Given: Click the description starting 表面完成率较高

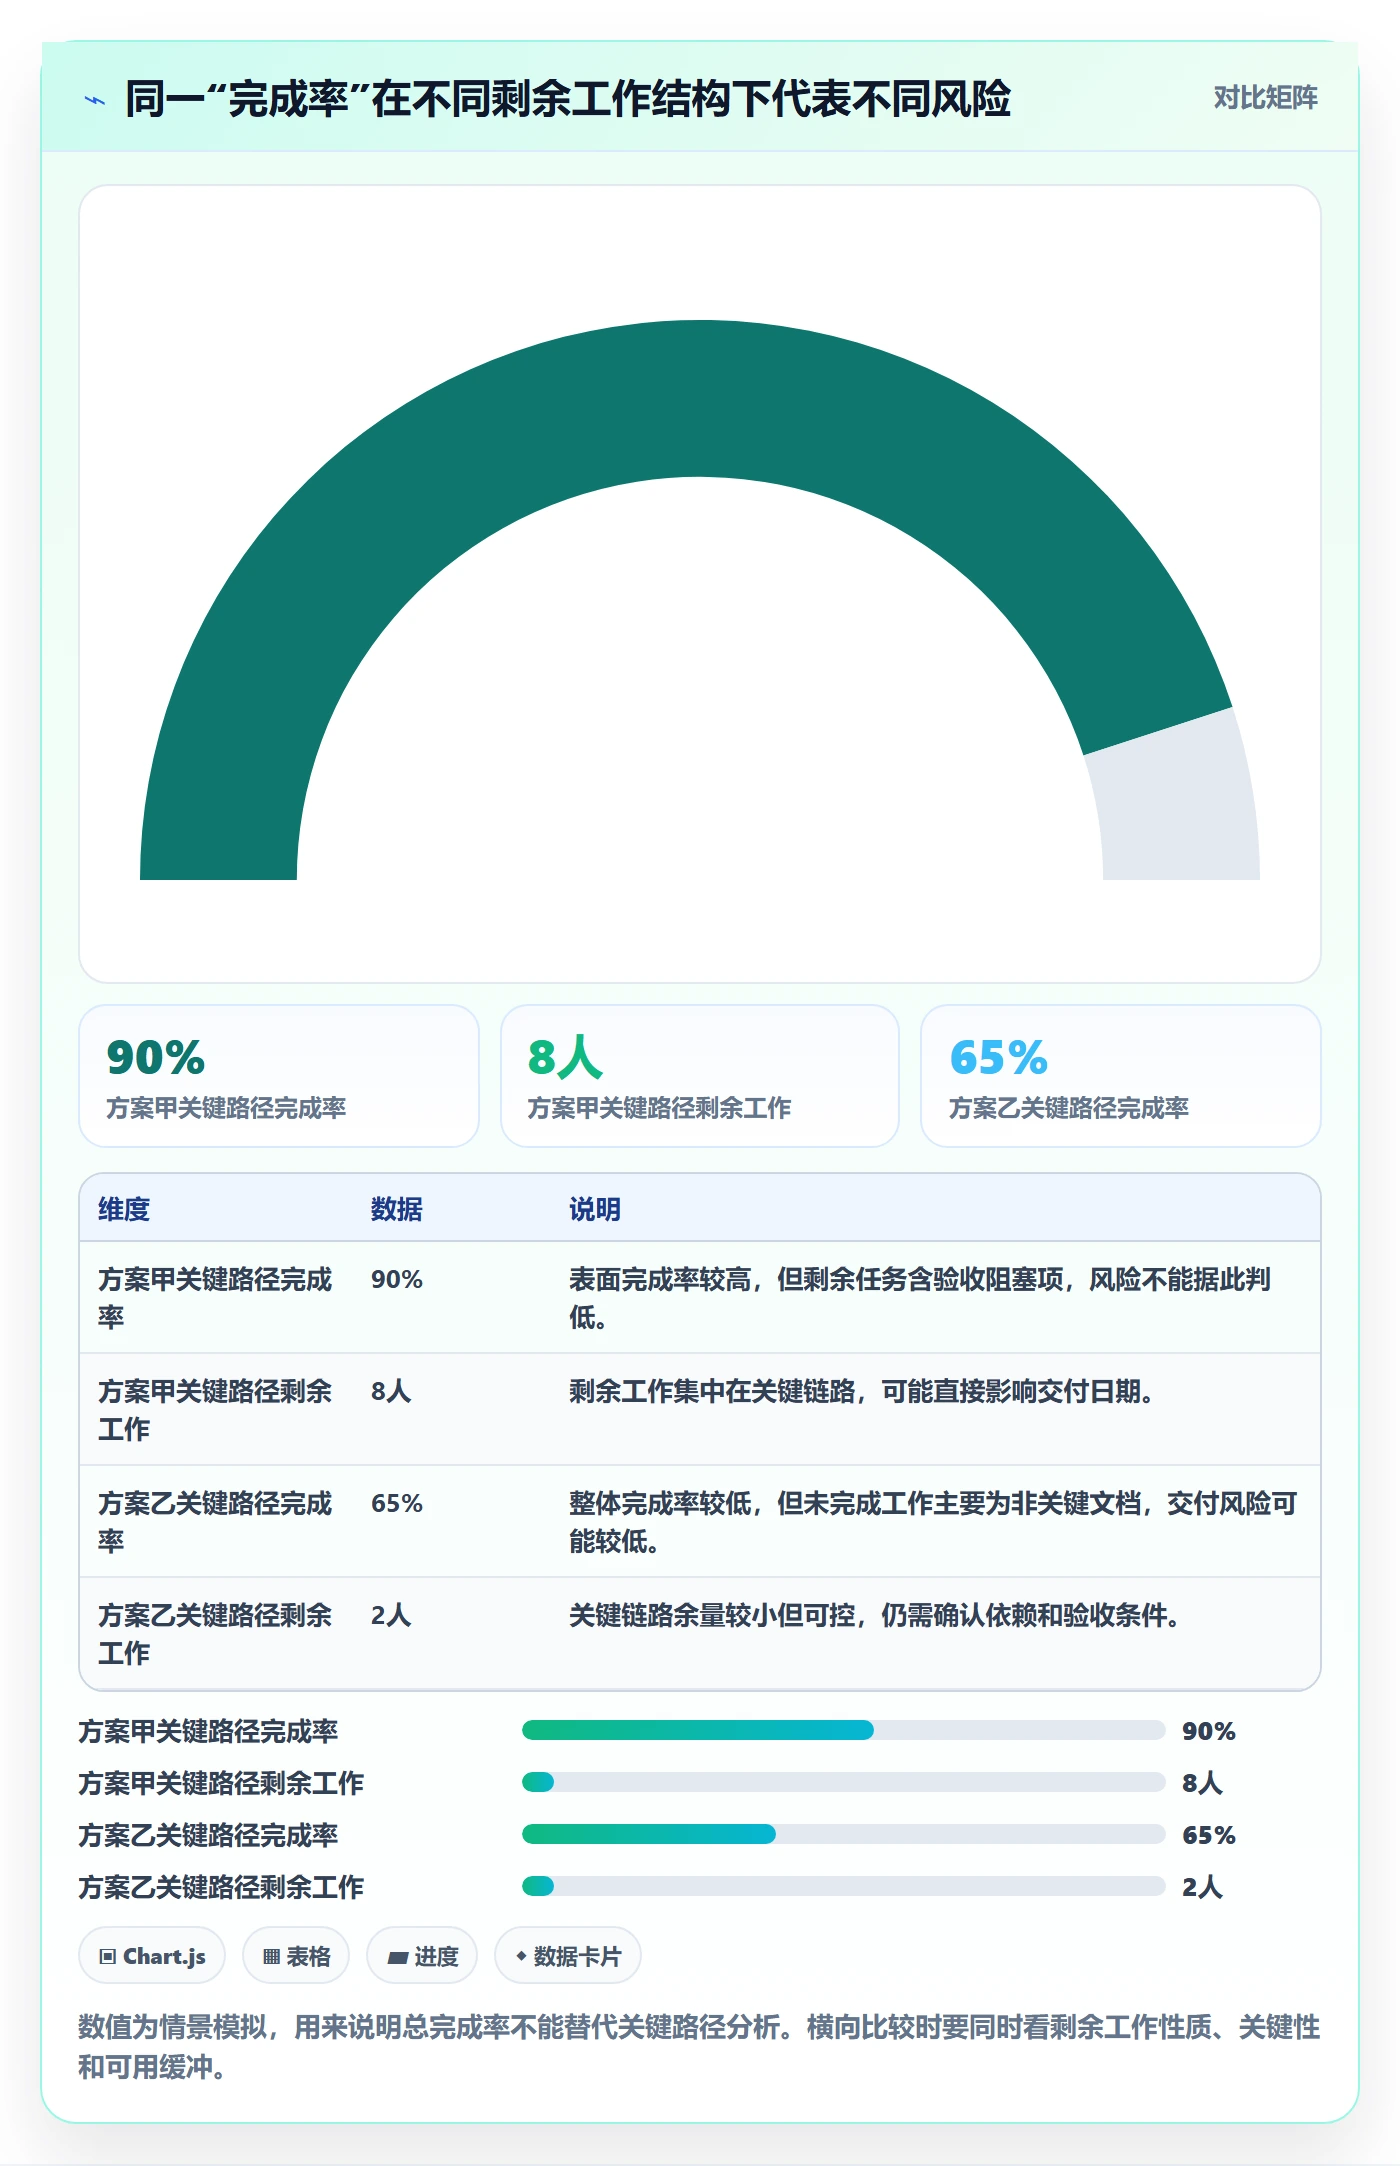Looking at the screenshot, I should click(920, 1298).
